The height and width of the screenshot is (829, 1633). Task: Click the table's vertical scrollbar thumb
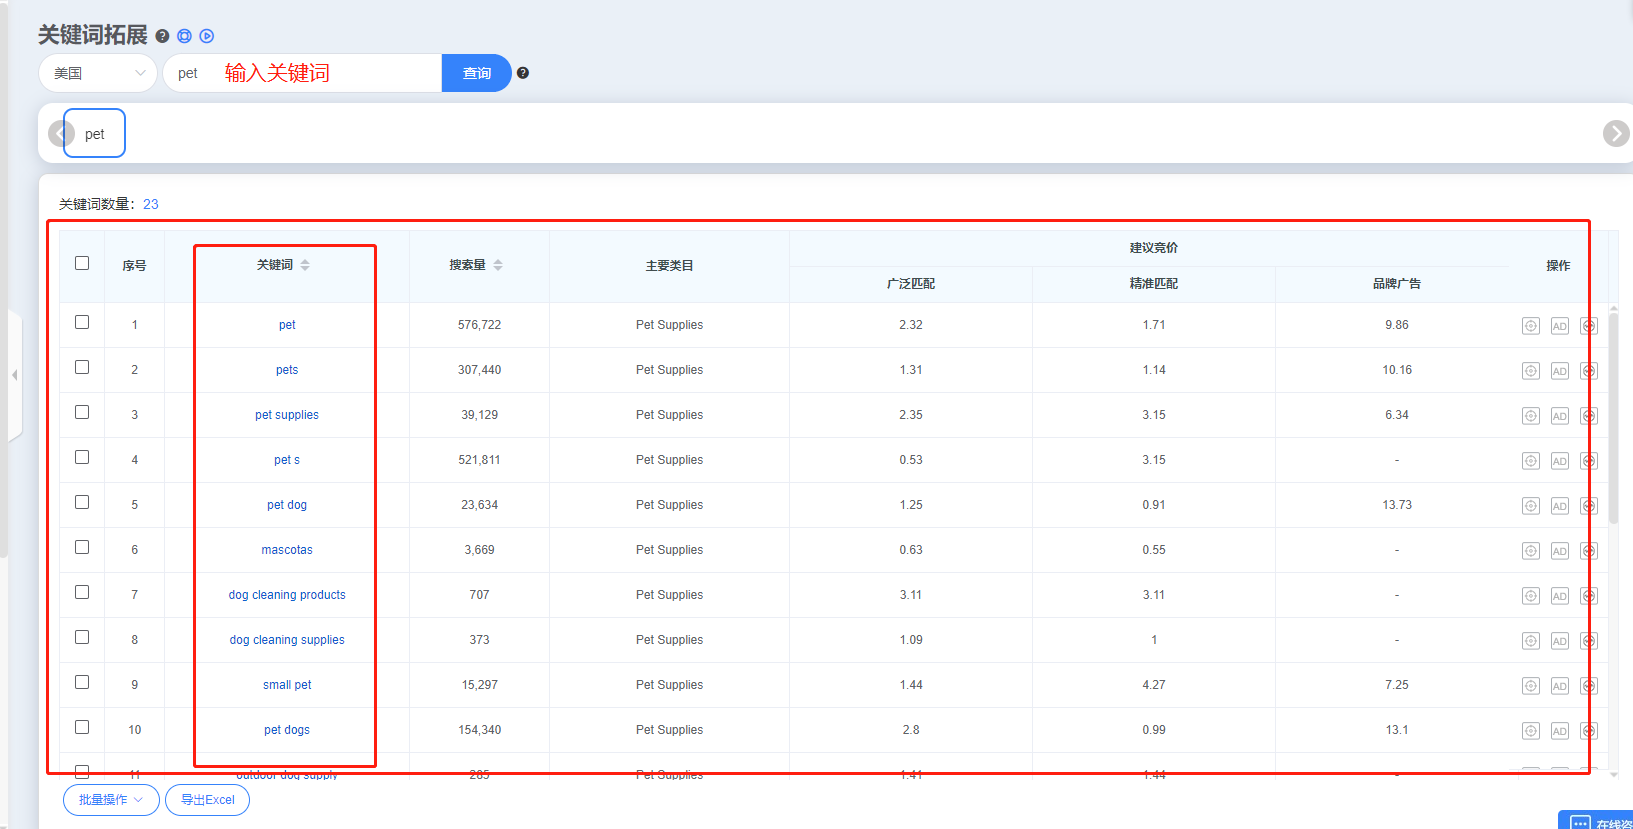(1613, 418)
